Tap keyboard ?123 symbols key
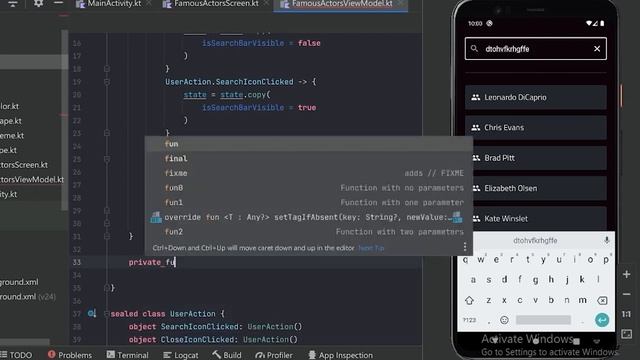The height and width of the screenshot is (360, 640). 469,320
